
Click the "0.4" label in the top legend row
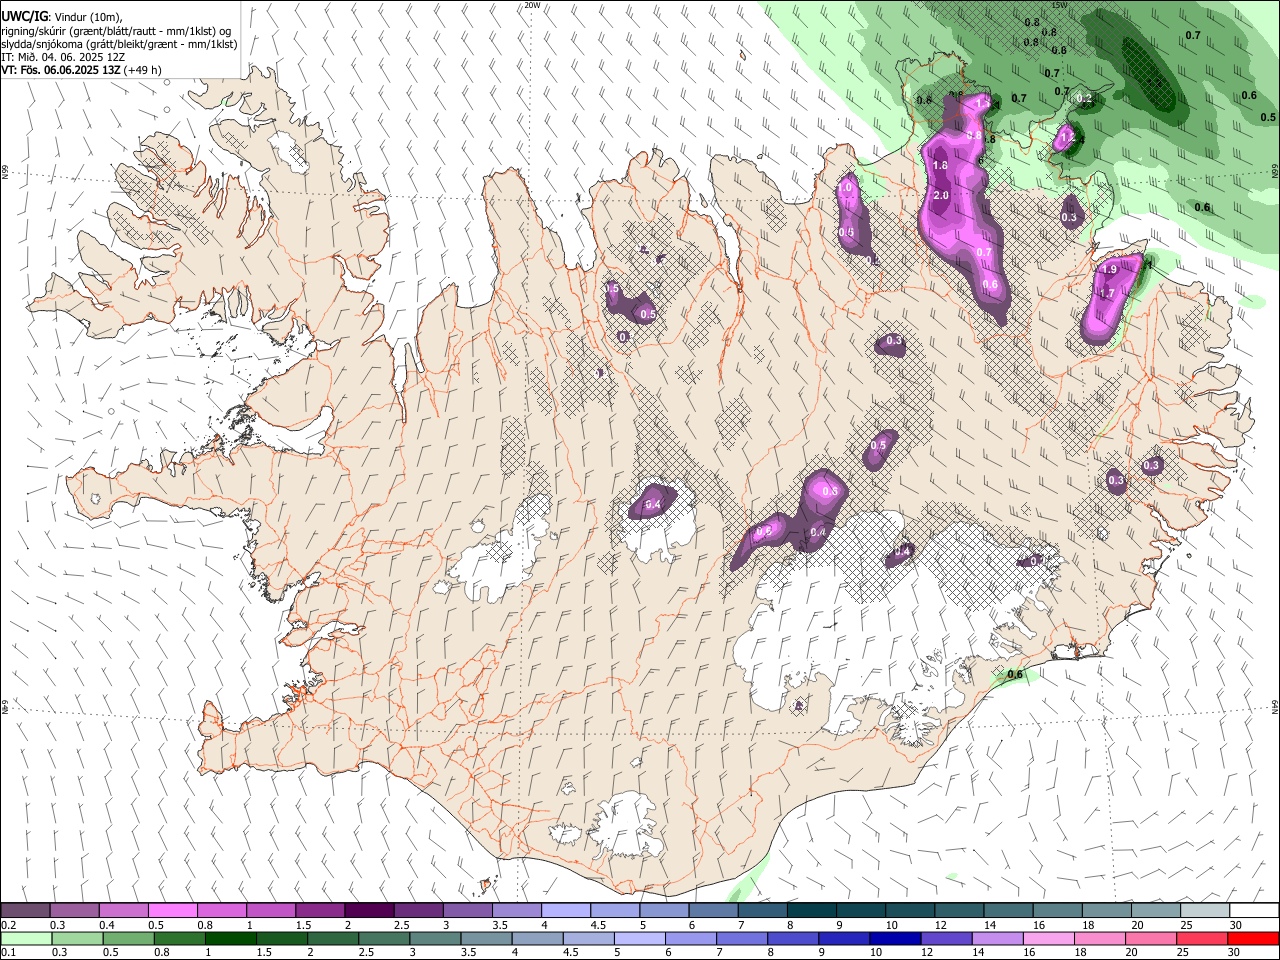pos(106,925)
